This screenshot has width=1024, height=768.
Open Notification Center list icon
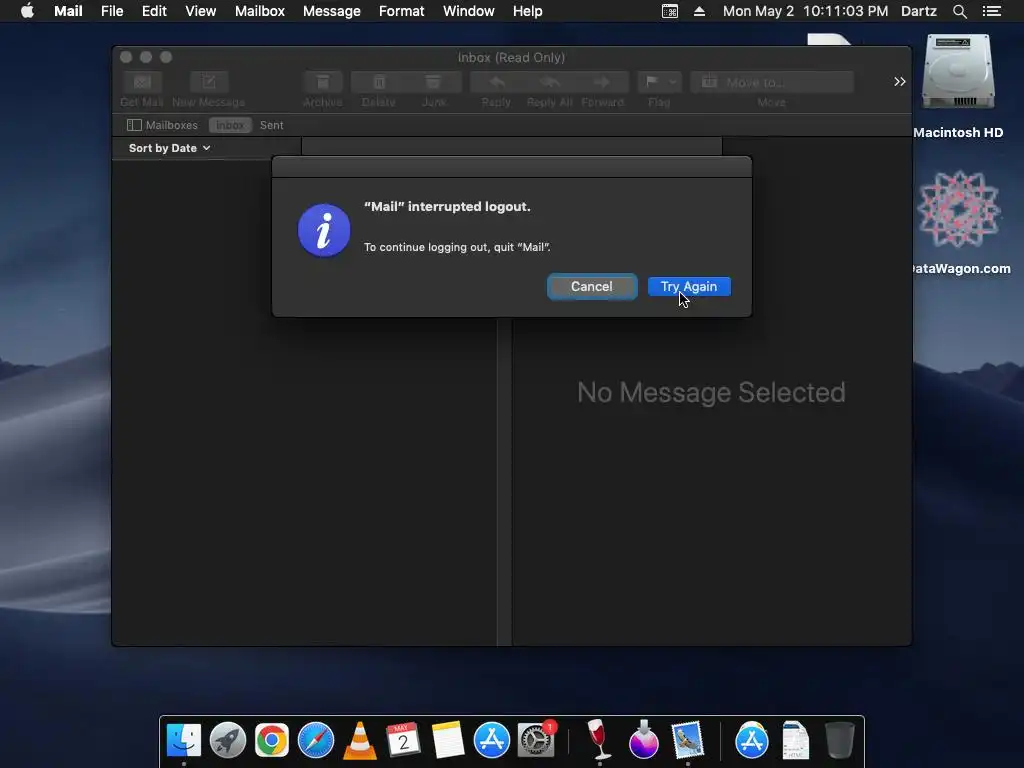point(992,11)
